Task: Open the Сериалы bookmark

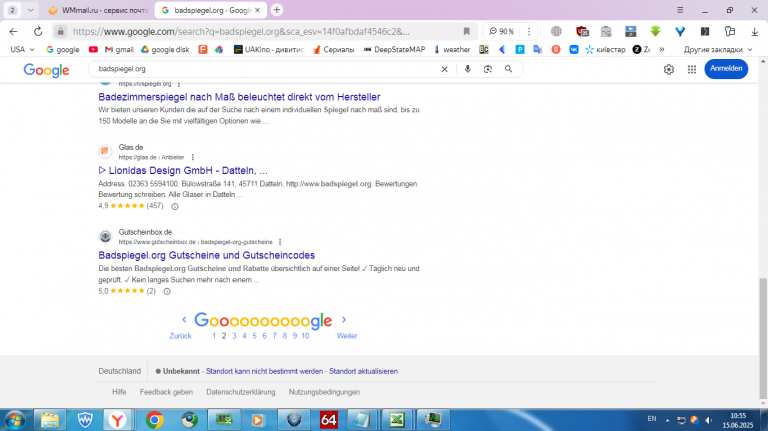Action: pyautogui.click(x=333, y=49)
